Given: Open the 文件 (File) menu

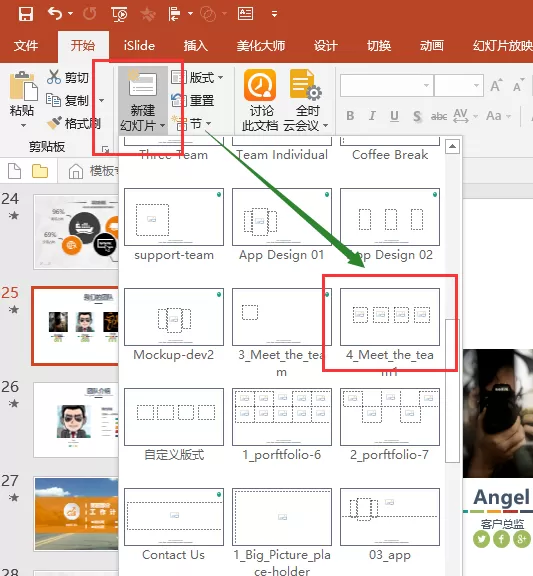Looking at the screenshot, I should 26,46.
